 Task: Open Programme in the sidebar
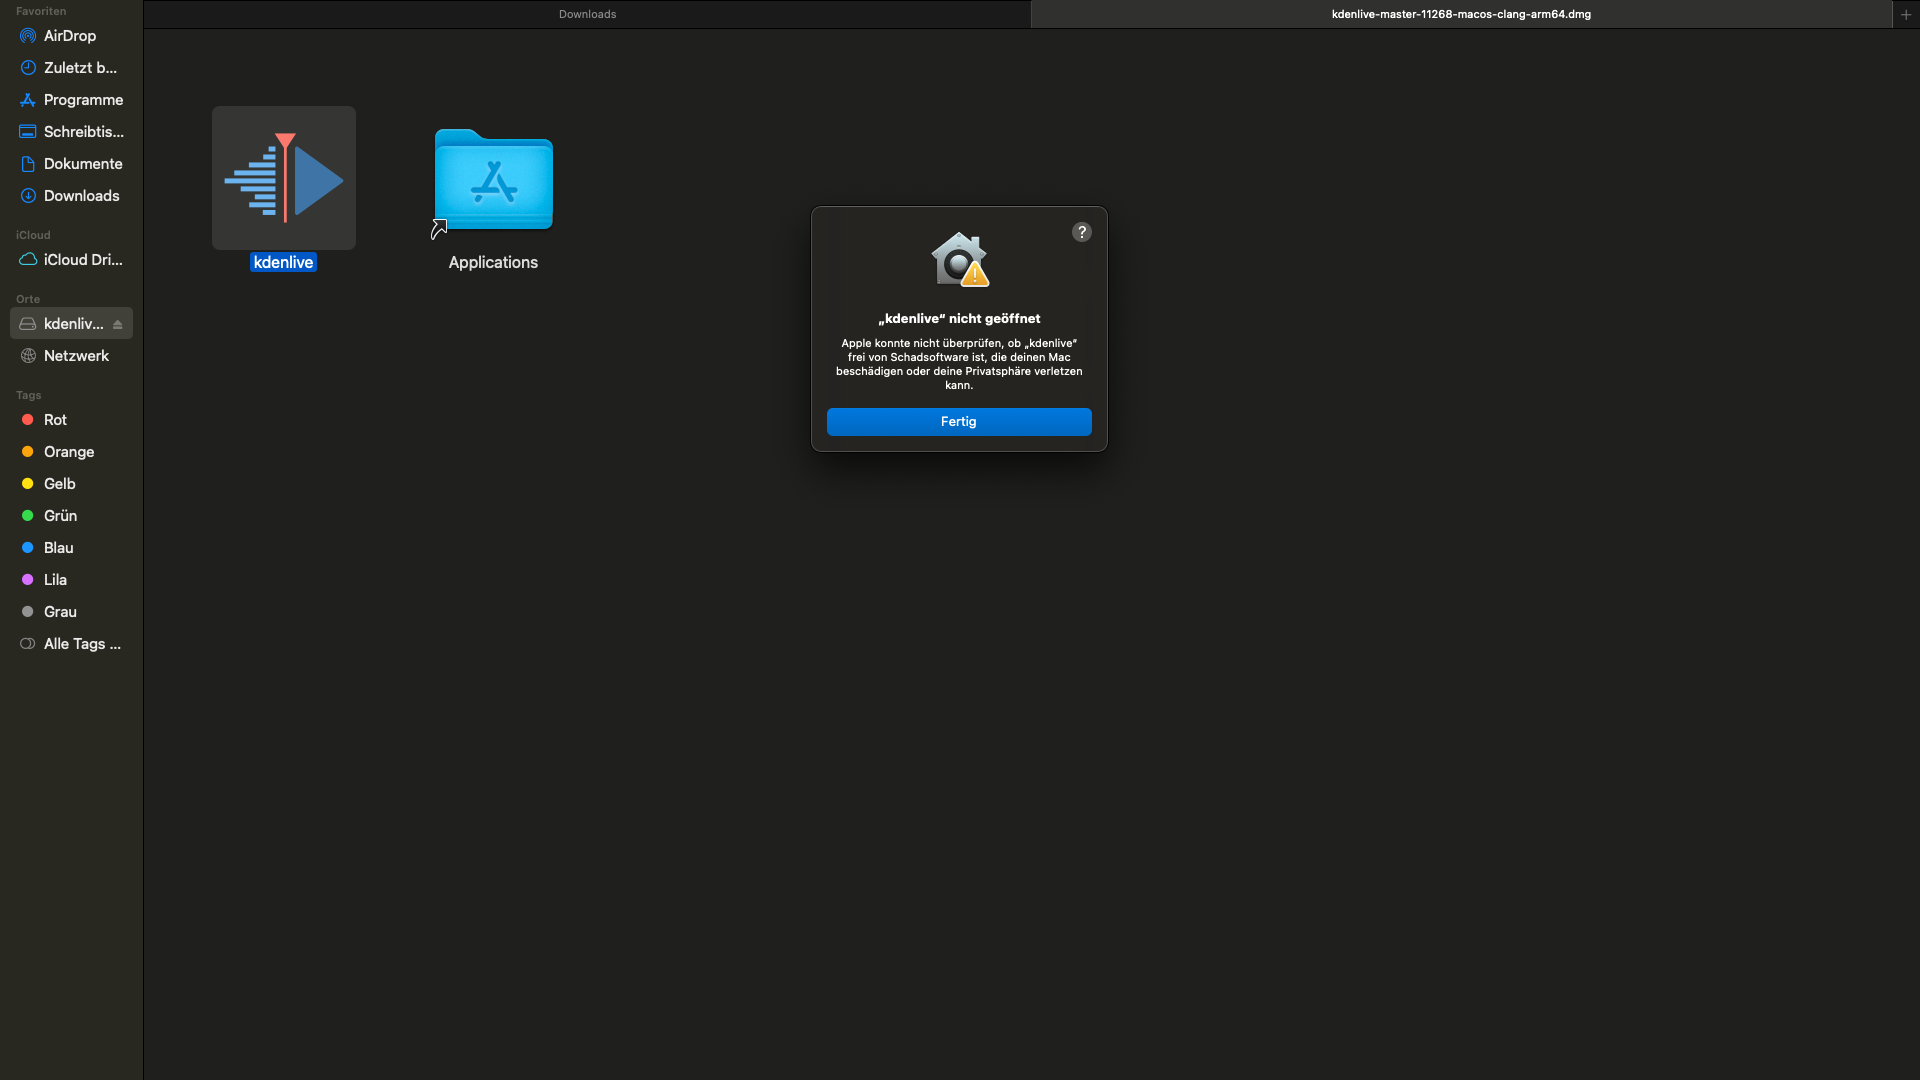pyautogui.click(x=83, y=100)
